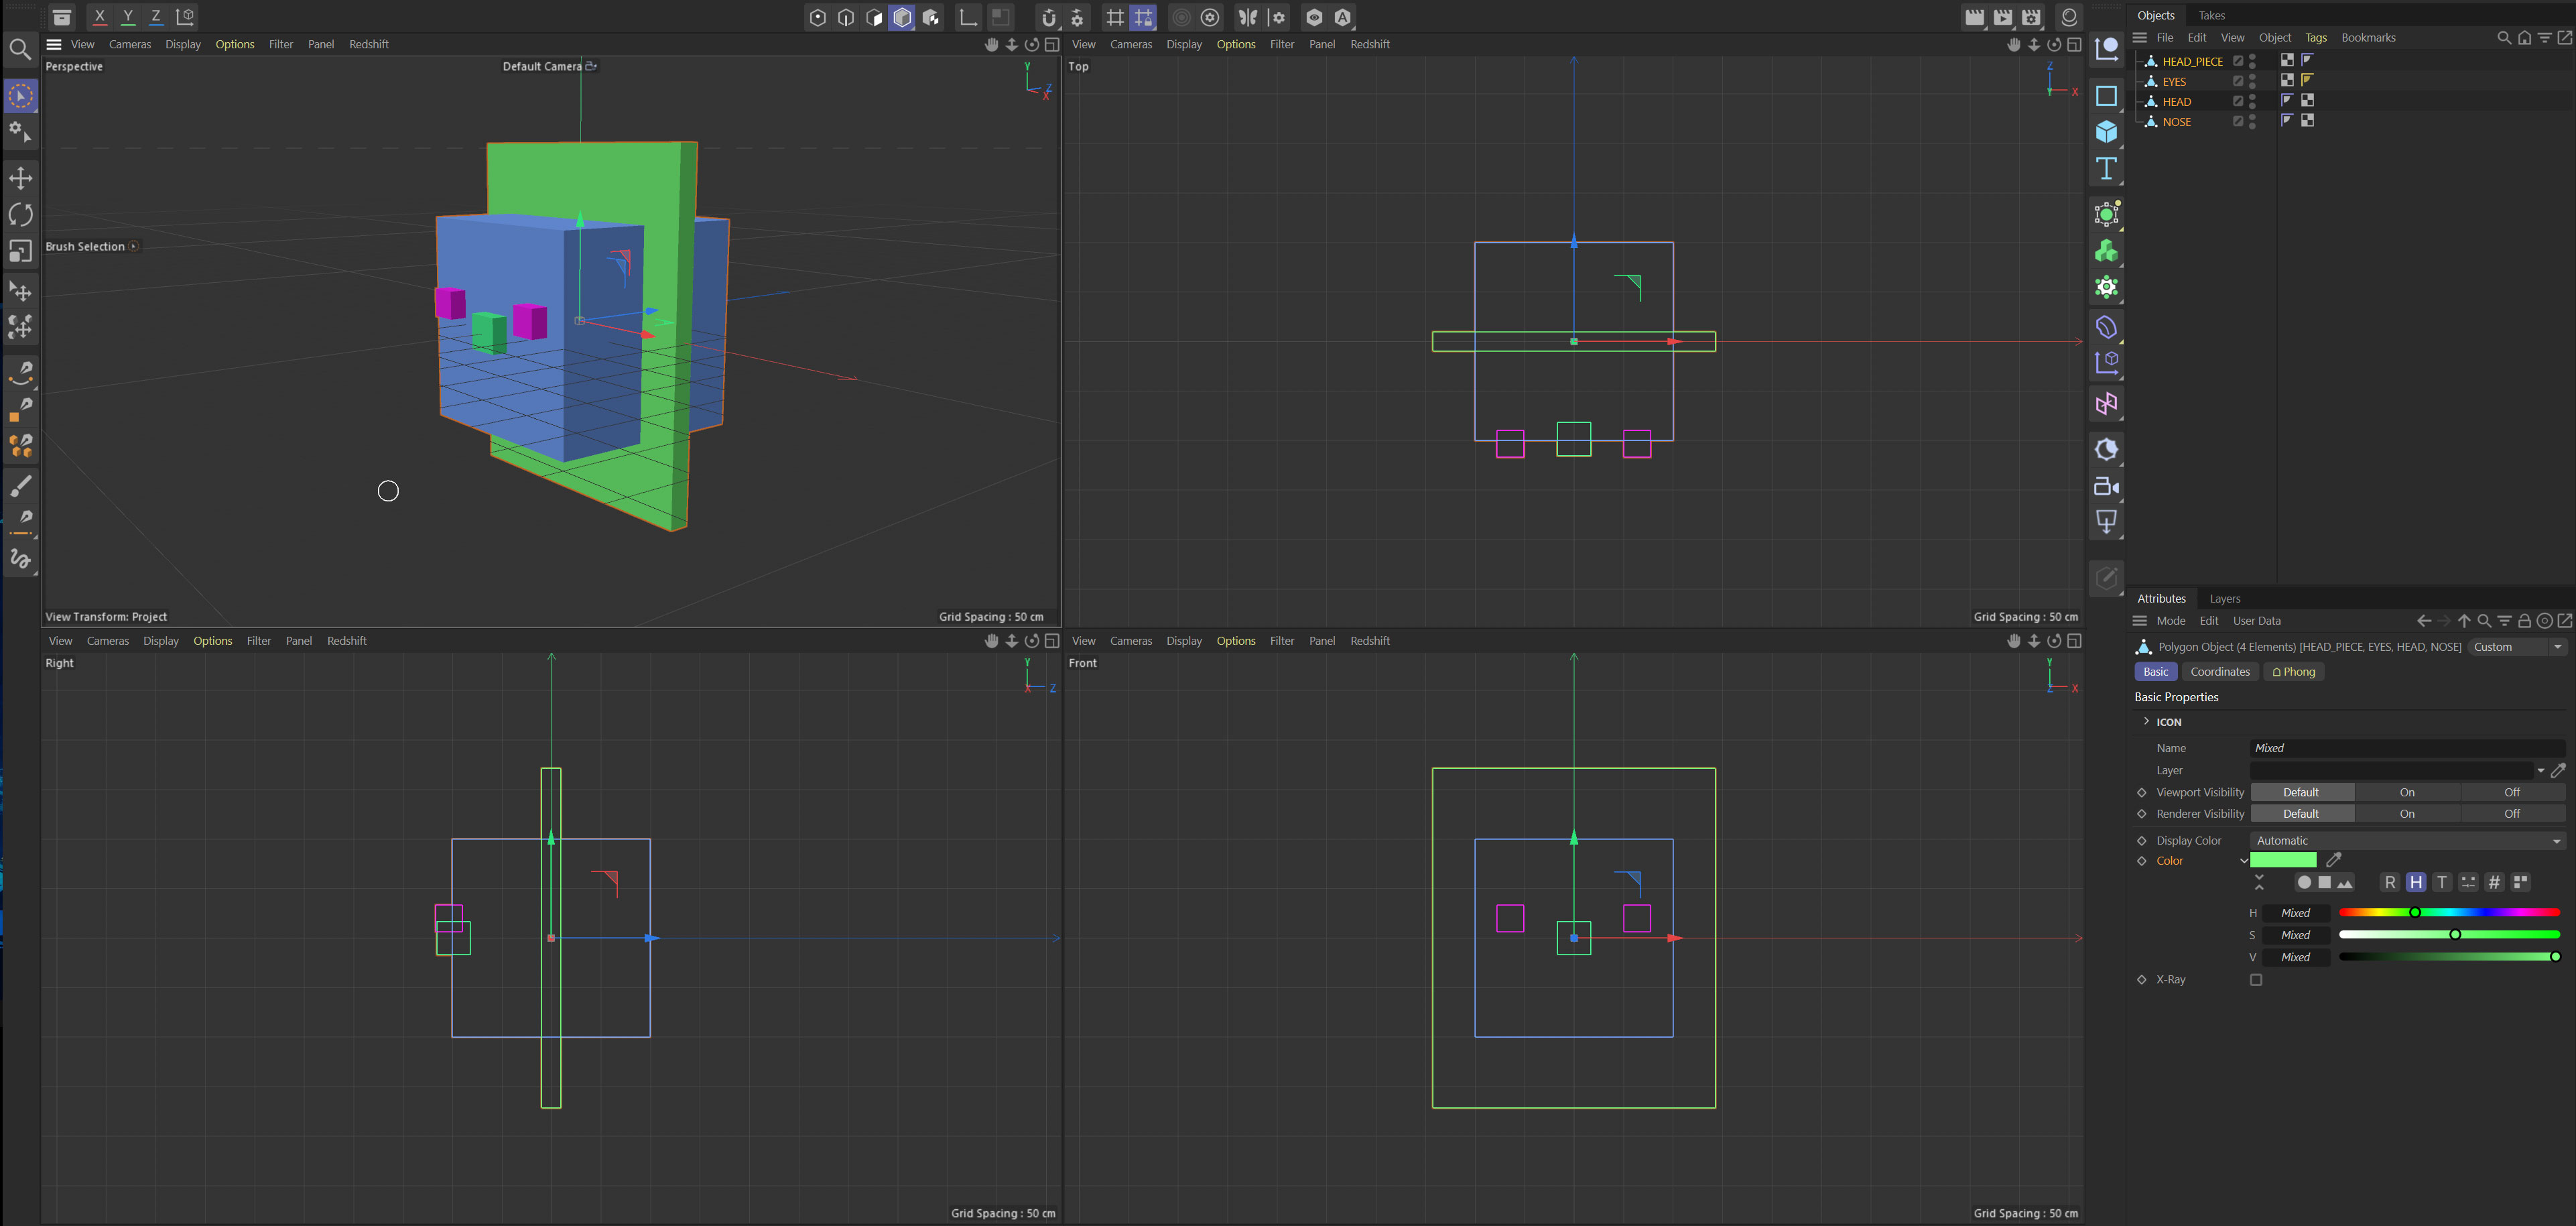
Task: Switch to Polygon mode in the top toolbar
Action: (874, 17)
